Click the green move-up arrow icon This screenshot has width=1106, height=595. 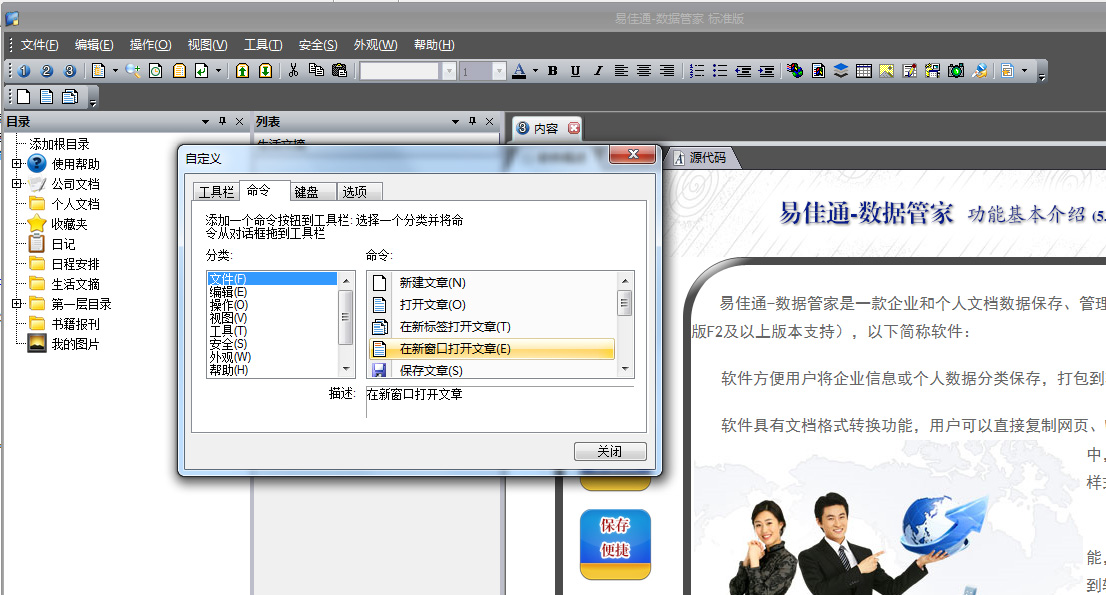pos(242,71)
